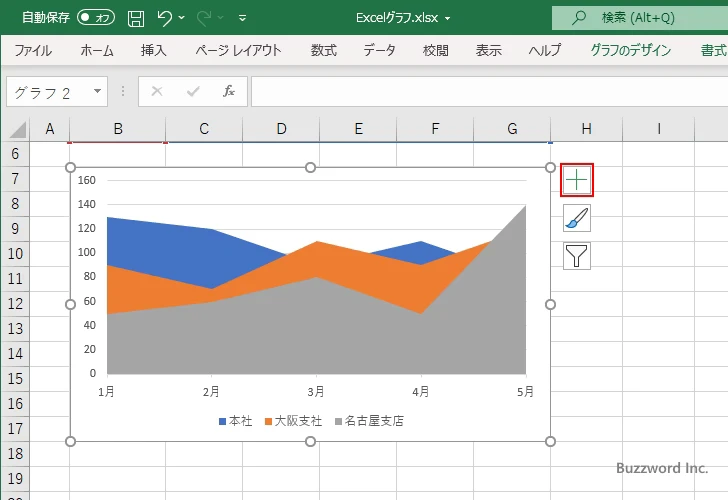Select column H header
This screenshot has width=728, height=500.
(x=586, y=129)
